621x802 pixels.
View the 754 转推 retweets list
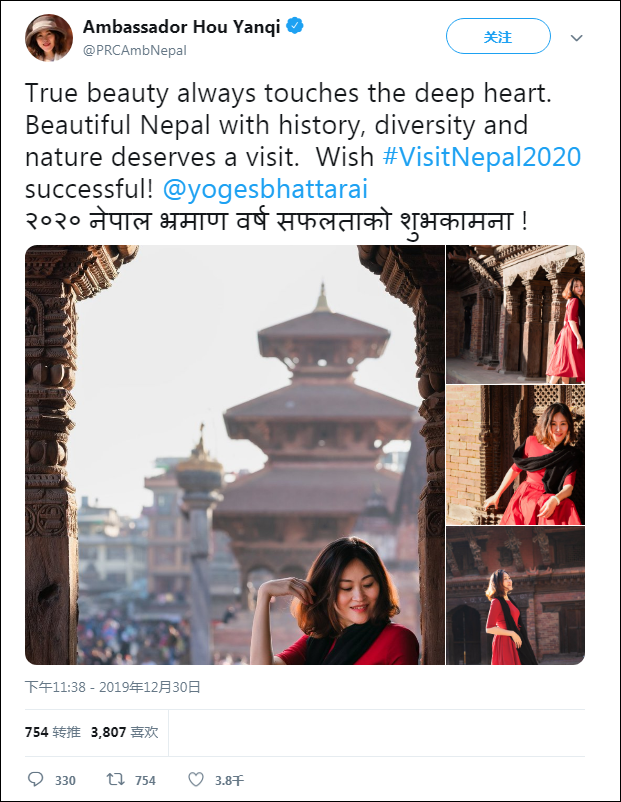[x=50, y=732]
